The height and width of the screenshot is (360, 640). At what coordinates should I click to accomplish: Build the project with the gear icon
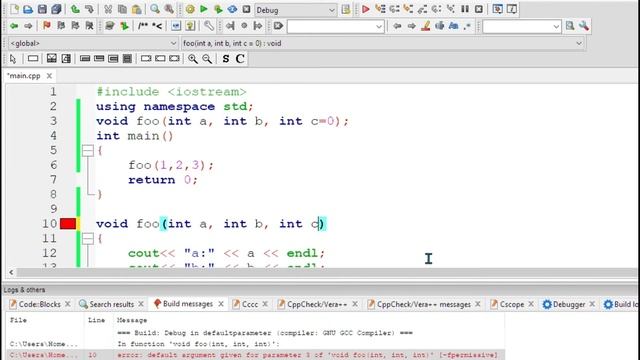click(190, 9)
